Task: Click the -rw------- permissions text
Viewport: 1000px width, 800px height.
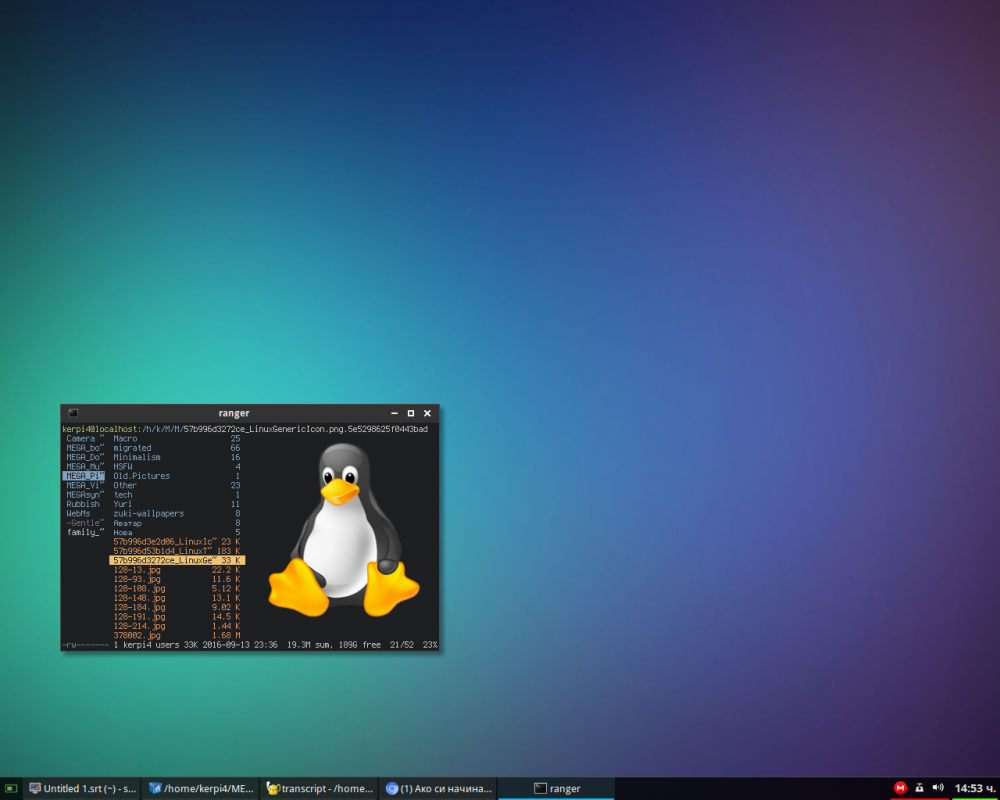Action: [85, 645]
